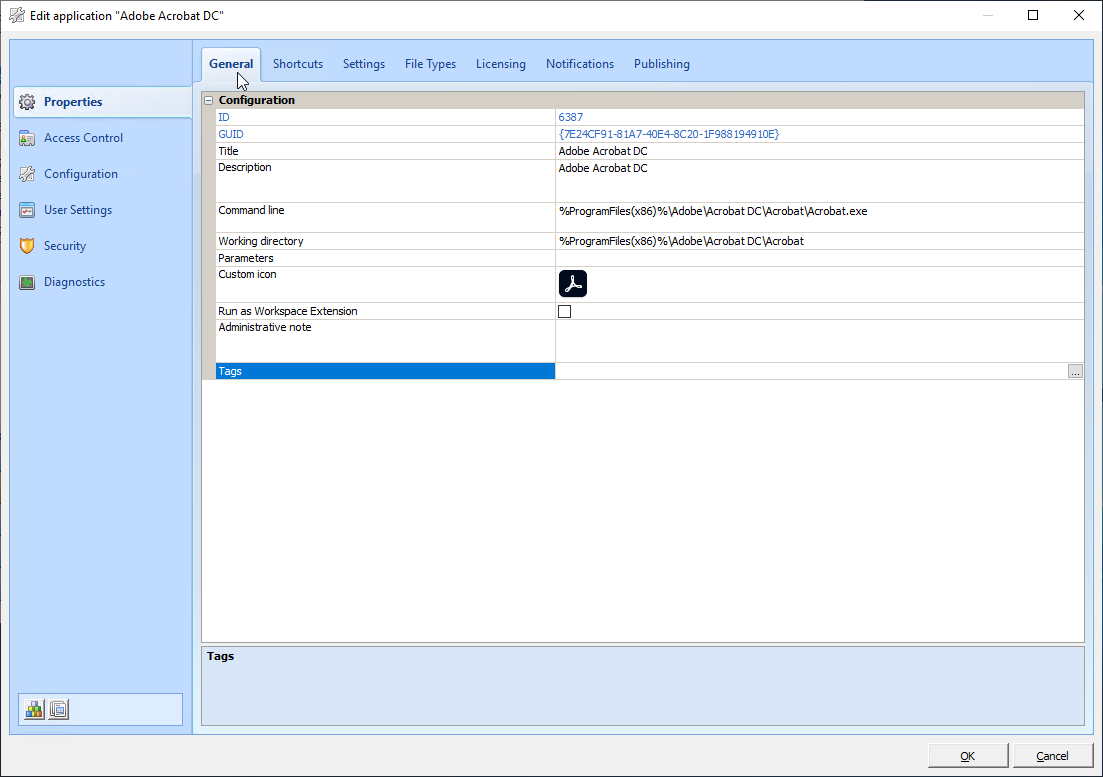Go to the Licensing tab
The height and width of the screenshot is (777, 1103).
point(500,64)
